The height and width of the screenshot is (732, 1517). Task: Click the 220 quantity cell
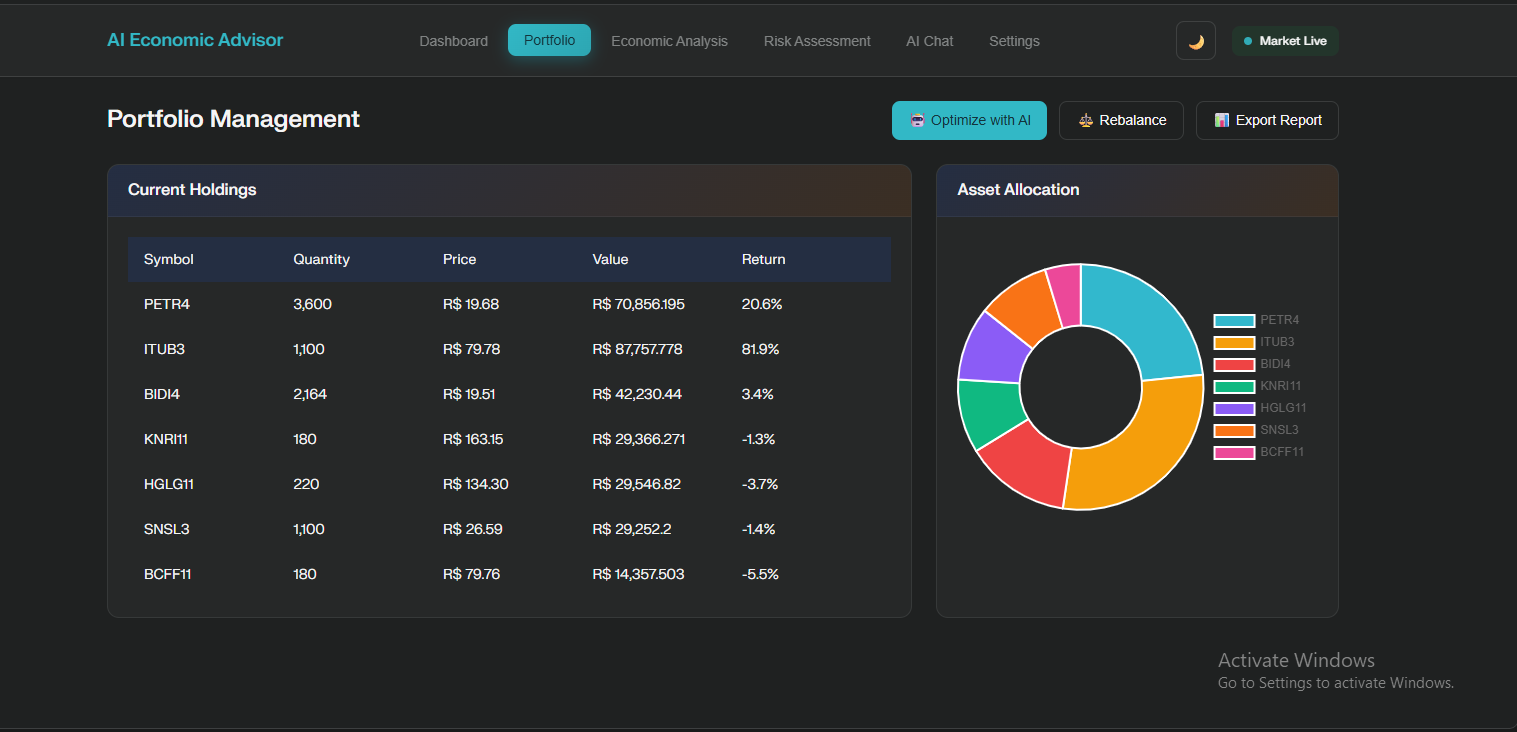[306, 485]
